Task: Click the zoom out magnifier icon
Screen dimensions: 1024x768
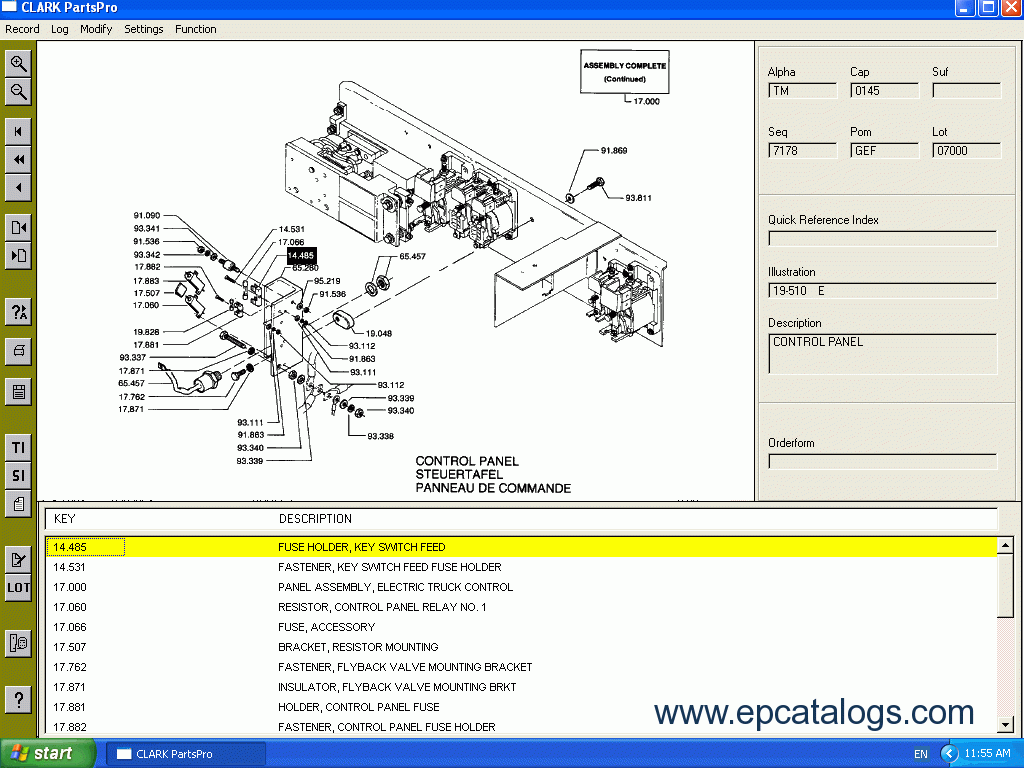Action: [x=19, y=93]
